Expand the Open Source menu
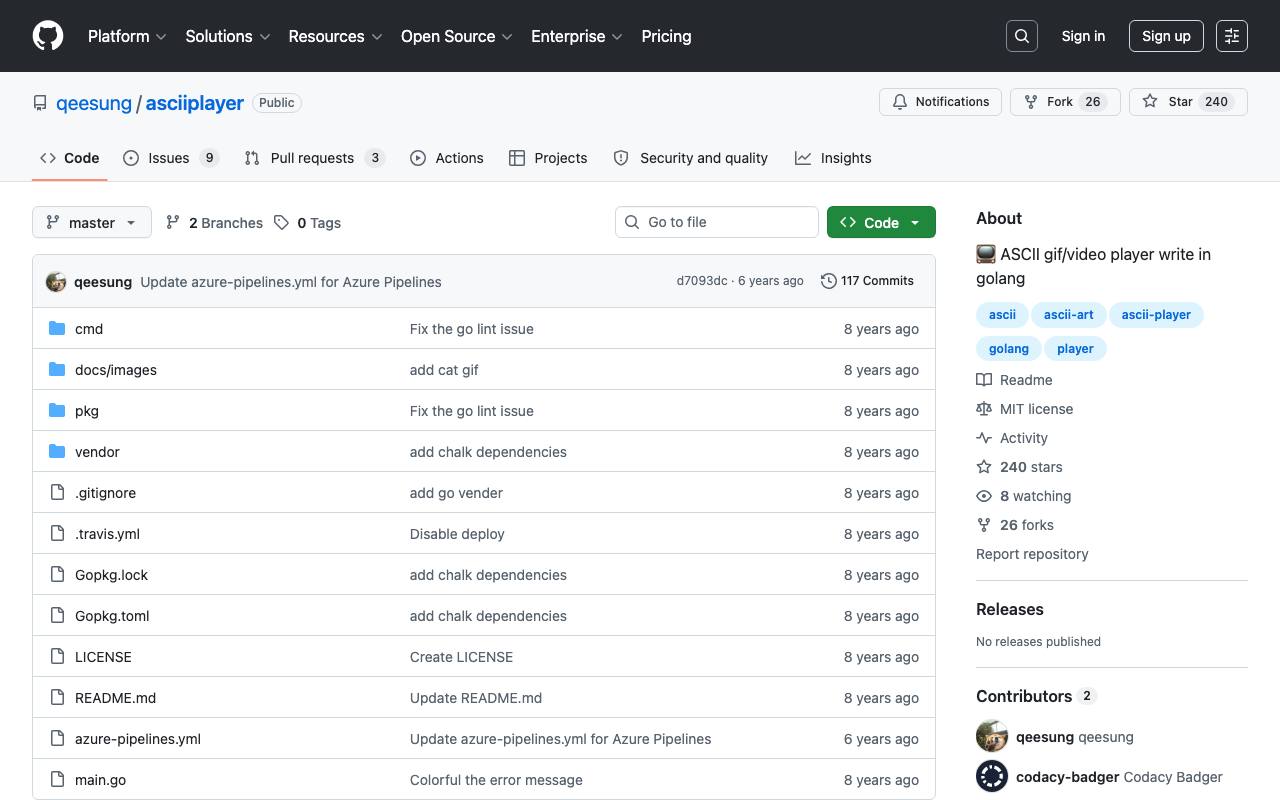Viewport: 1280px width, 800px height. pos(457,36)
